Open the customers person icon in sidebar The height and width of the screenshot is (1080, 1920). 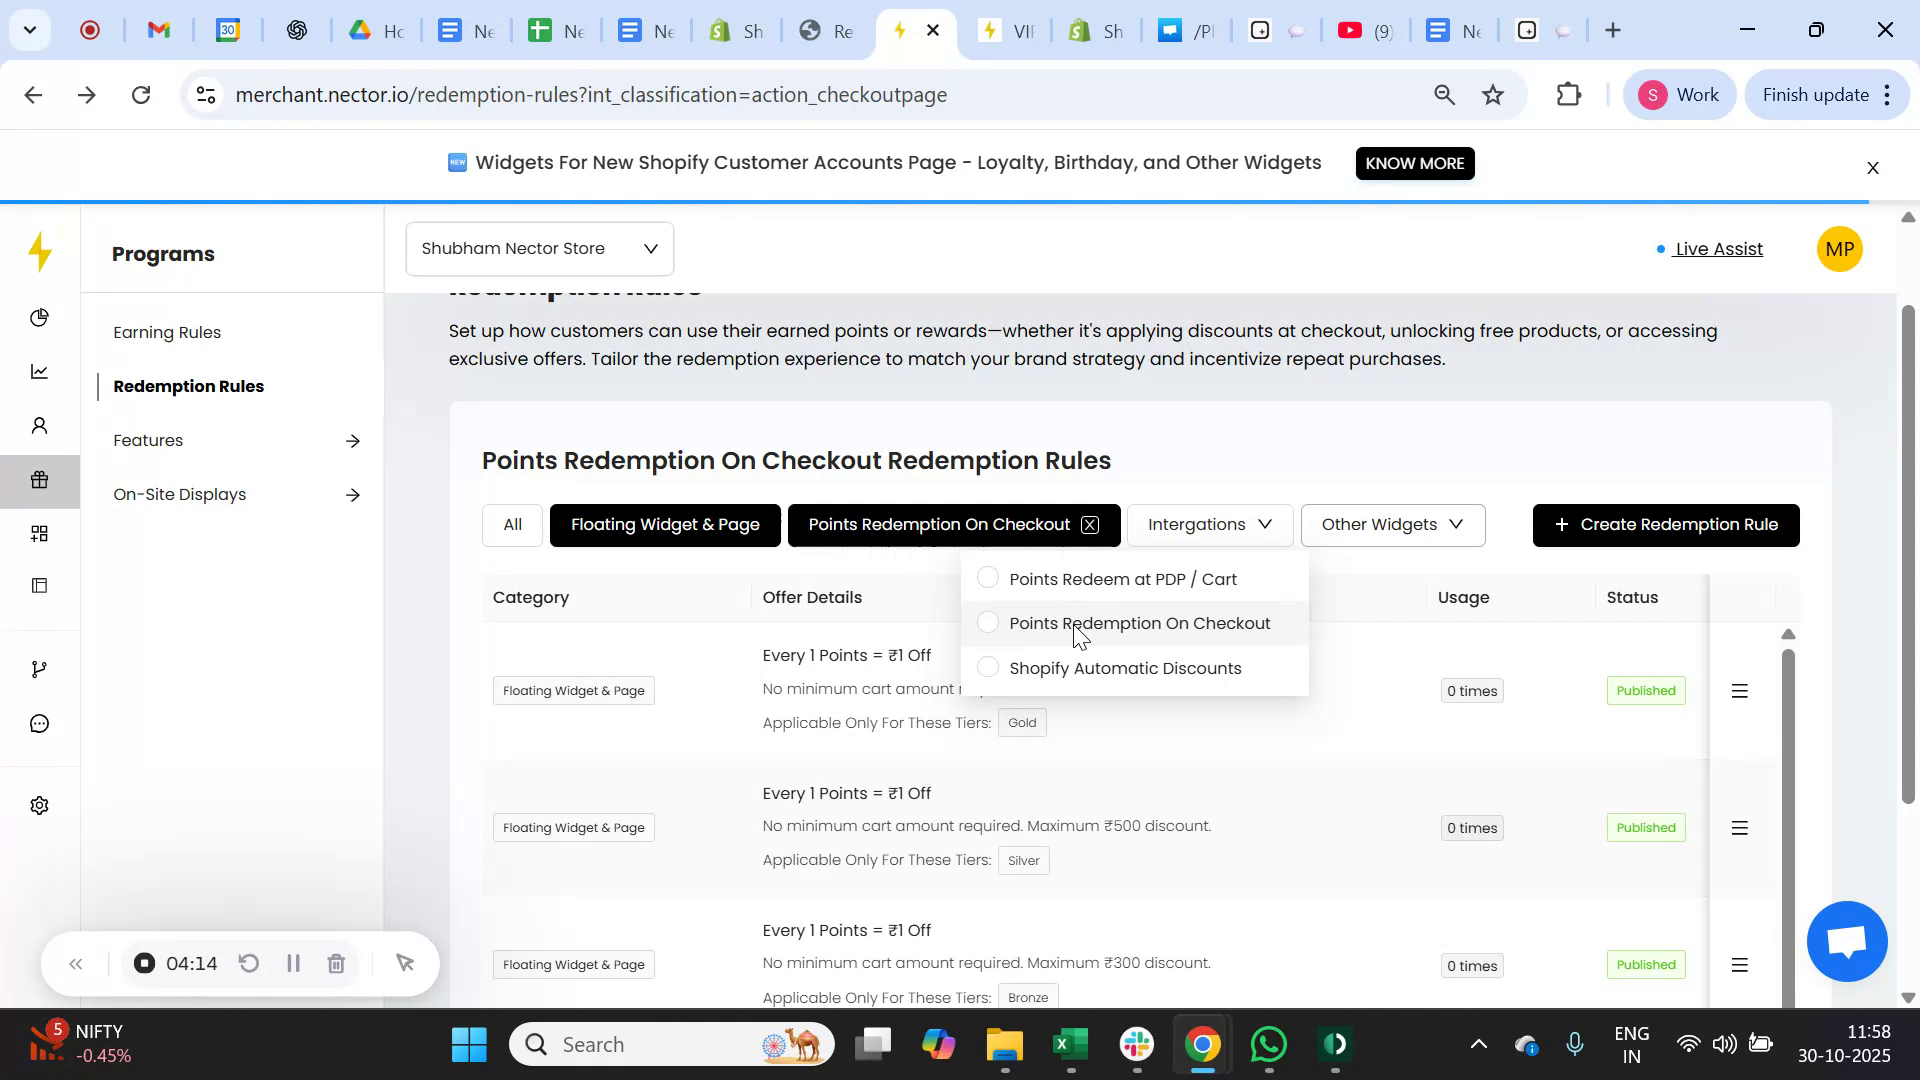point(40,425)
